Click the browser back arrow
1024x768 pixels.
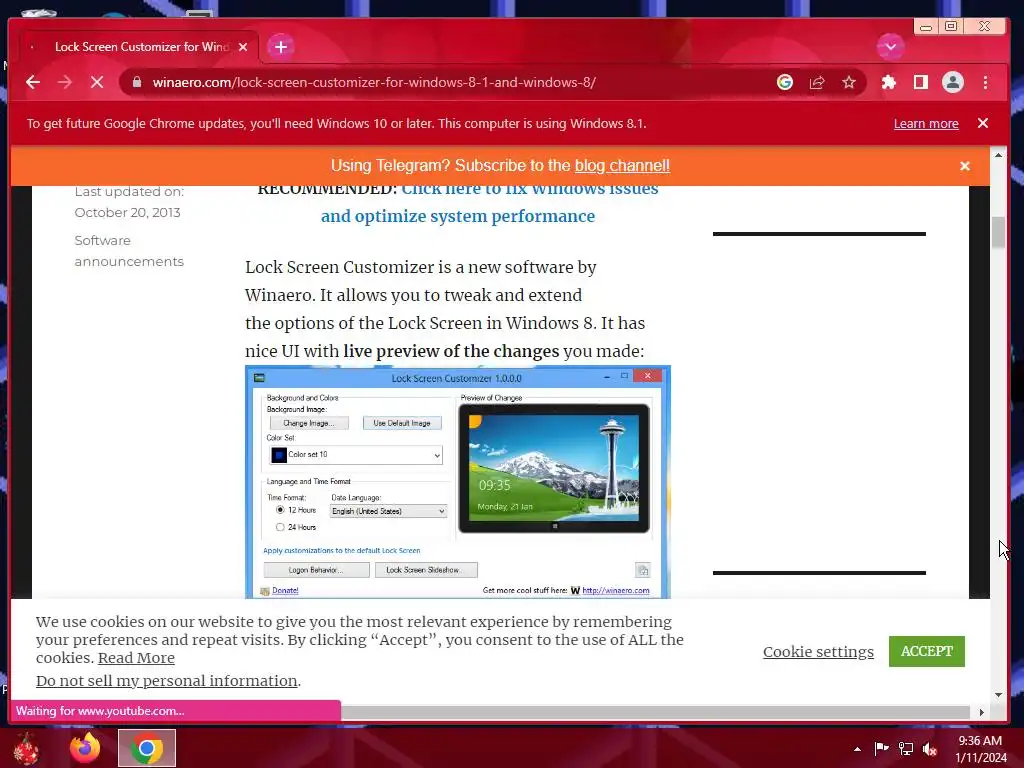click(x=33, y=82)
